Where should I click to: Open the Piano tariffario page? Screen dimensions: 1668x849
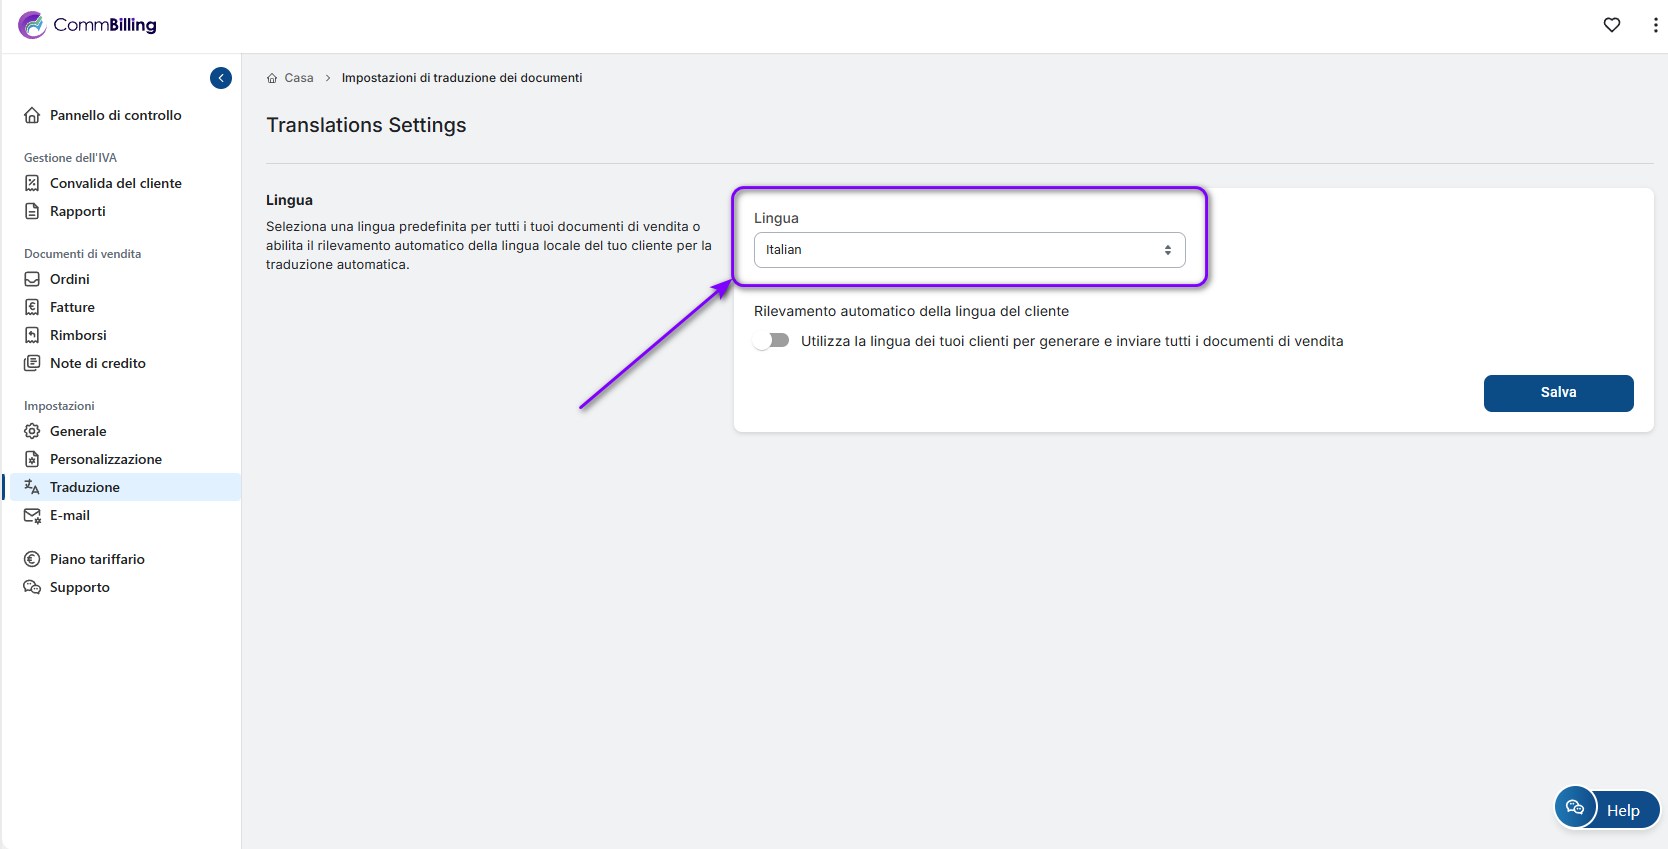pos(97,559)
